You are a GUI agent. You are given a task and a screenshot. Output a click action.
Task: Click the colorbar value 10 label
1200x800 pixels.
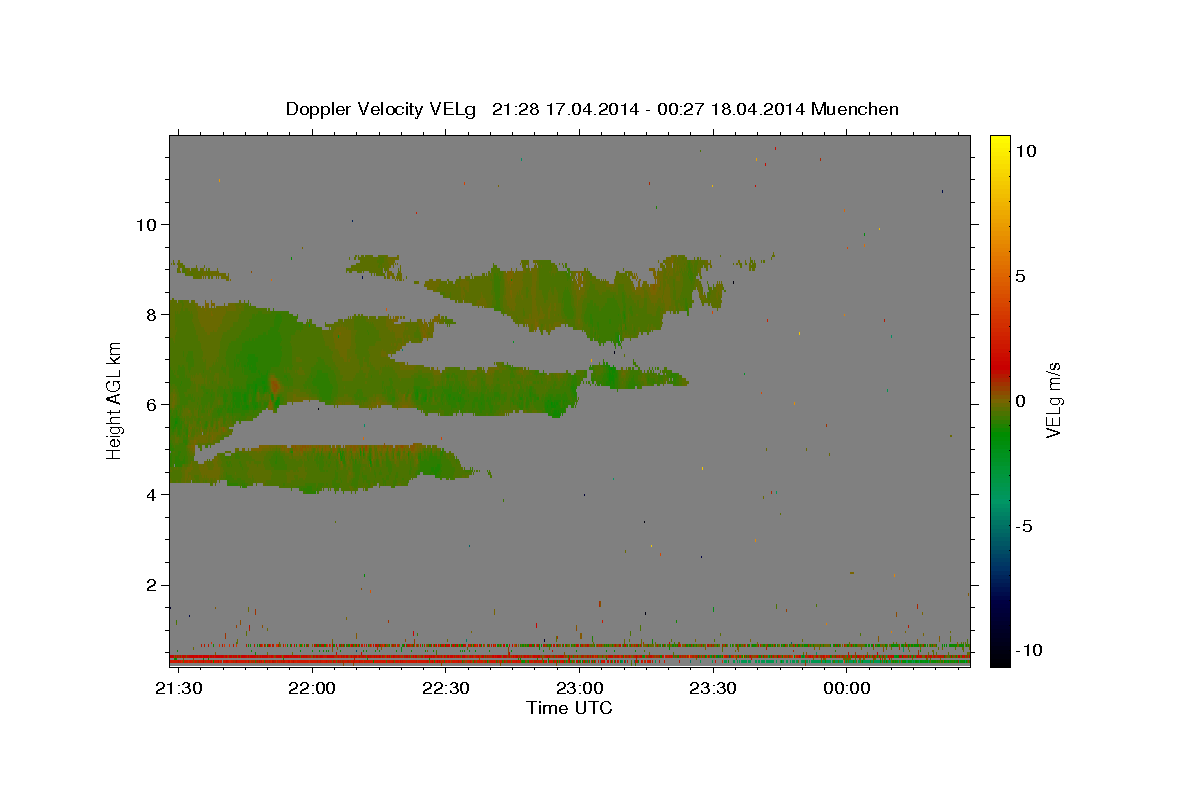[x=1025, y=150]
